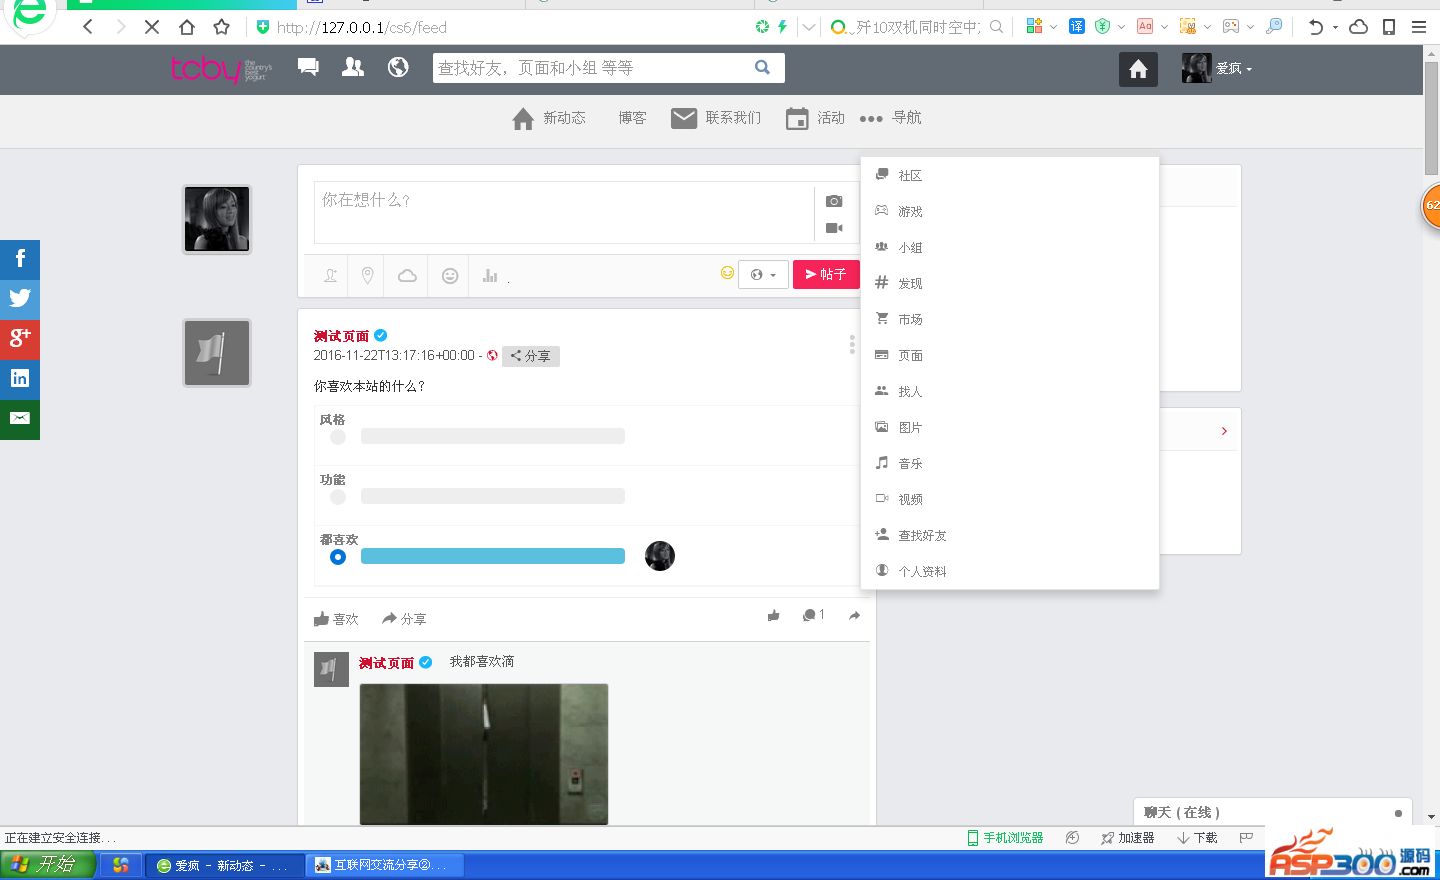Open the 新动态 news feed link
Screen dimensions: 1440x880
coord(549,118)
